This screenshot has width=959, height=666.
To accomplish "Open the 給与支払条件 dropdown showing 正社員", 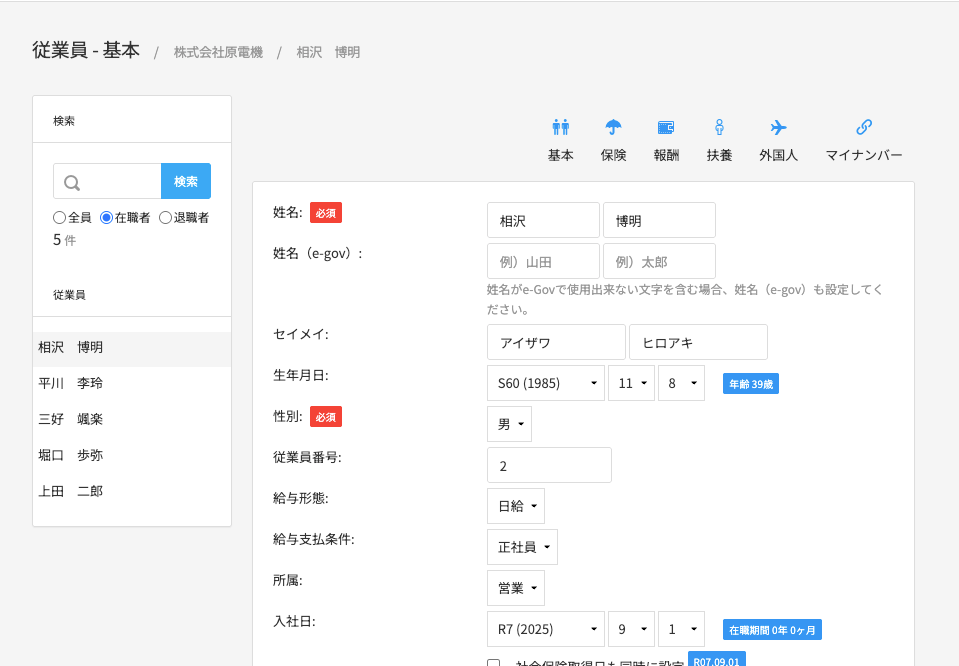I will 522,547.
